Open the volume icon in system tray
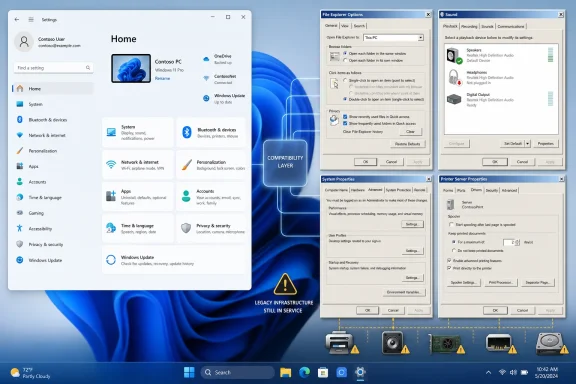Viewport: 576px width, 384px height. click(513, 372)
